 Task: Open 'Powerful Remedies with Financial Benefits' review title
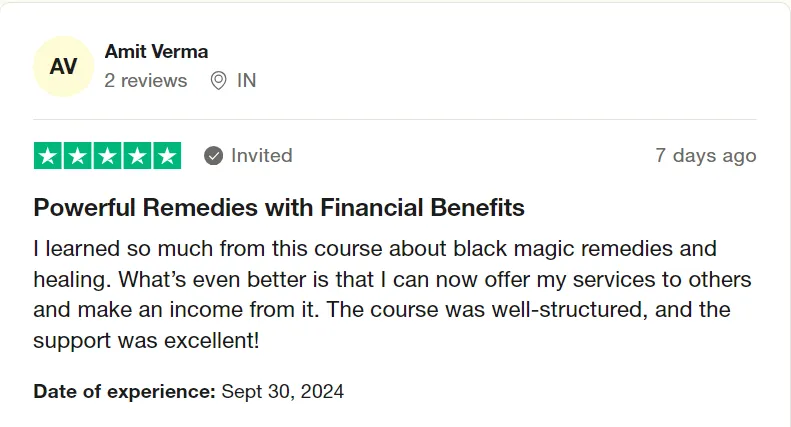279,207
